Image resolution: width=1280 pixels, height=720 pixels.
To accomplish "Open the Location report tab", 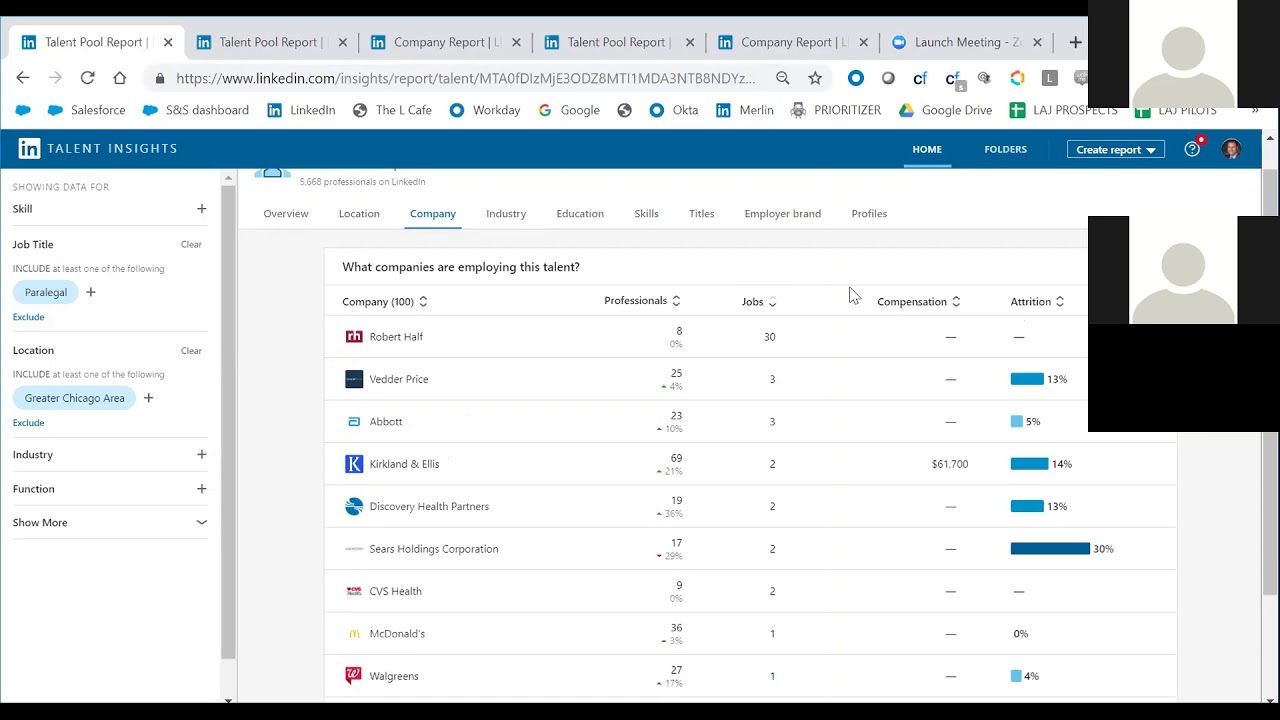I will tap(359, 214).
